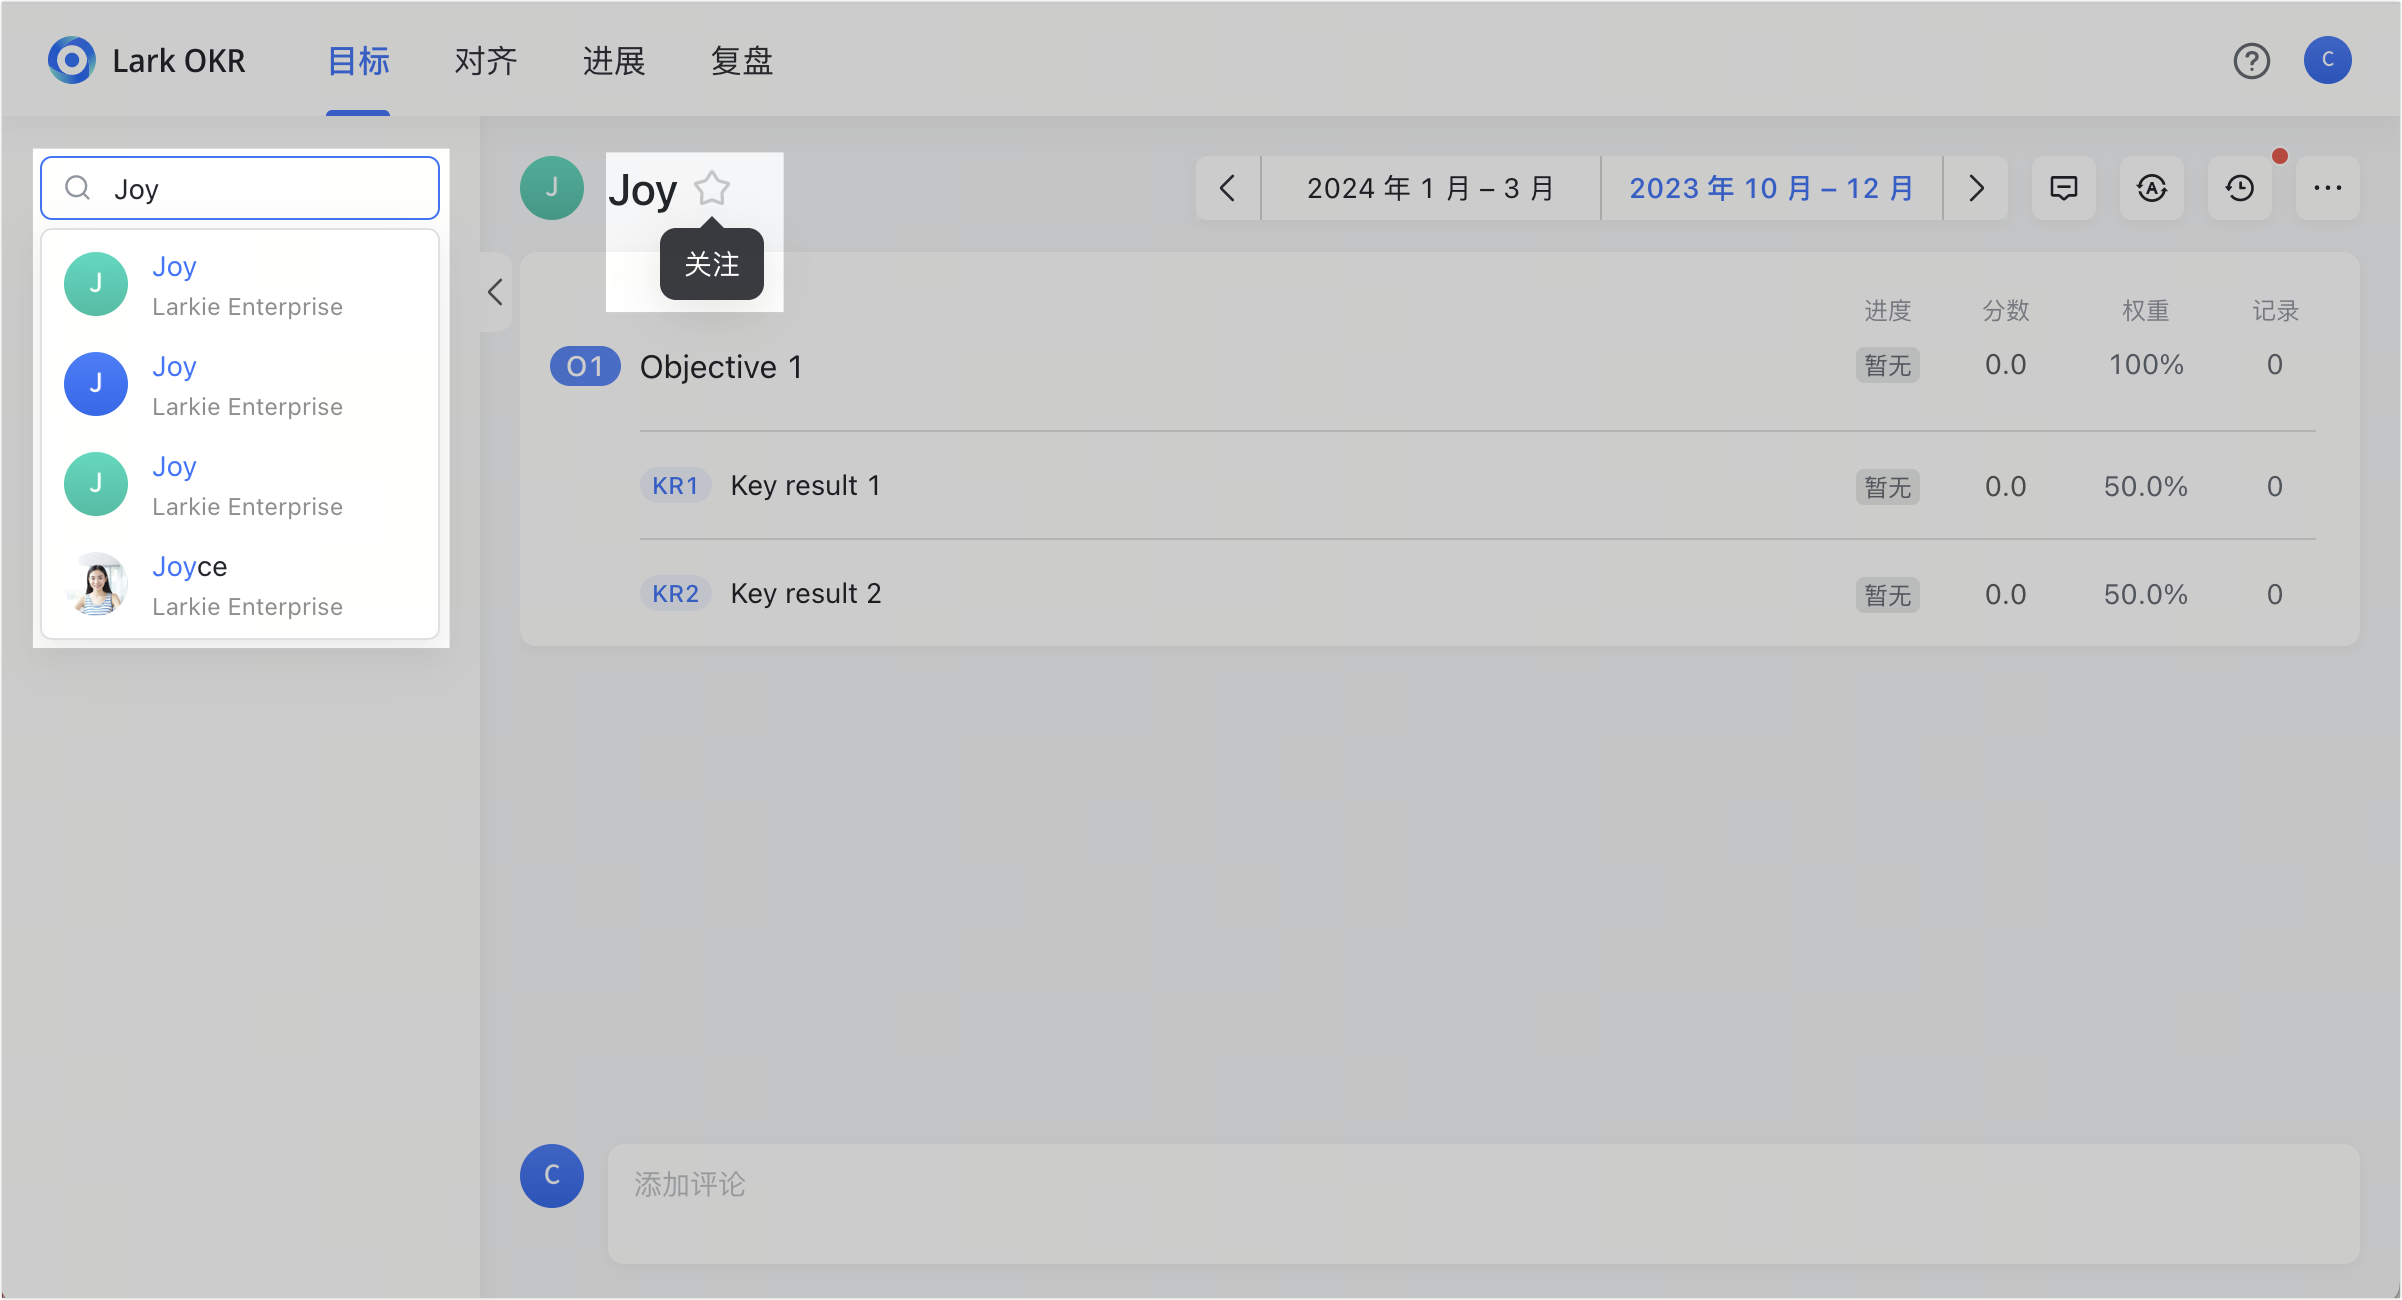The height and width of the screenshot is (1300, 2402).
Task: Open the more options ellipsis menu
Action: point(2327,188)
